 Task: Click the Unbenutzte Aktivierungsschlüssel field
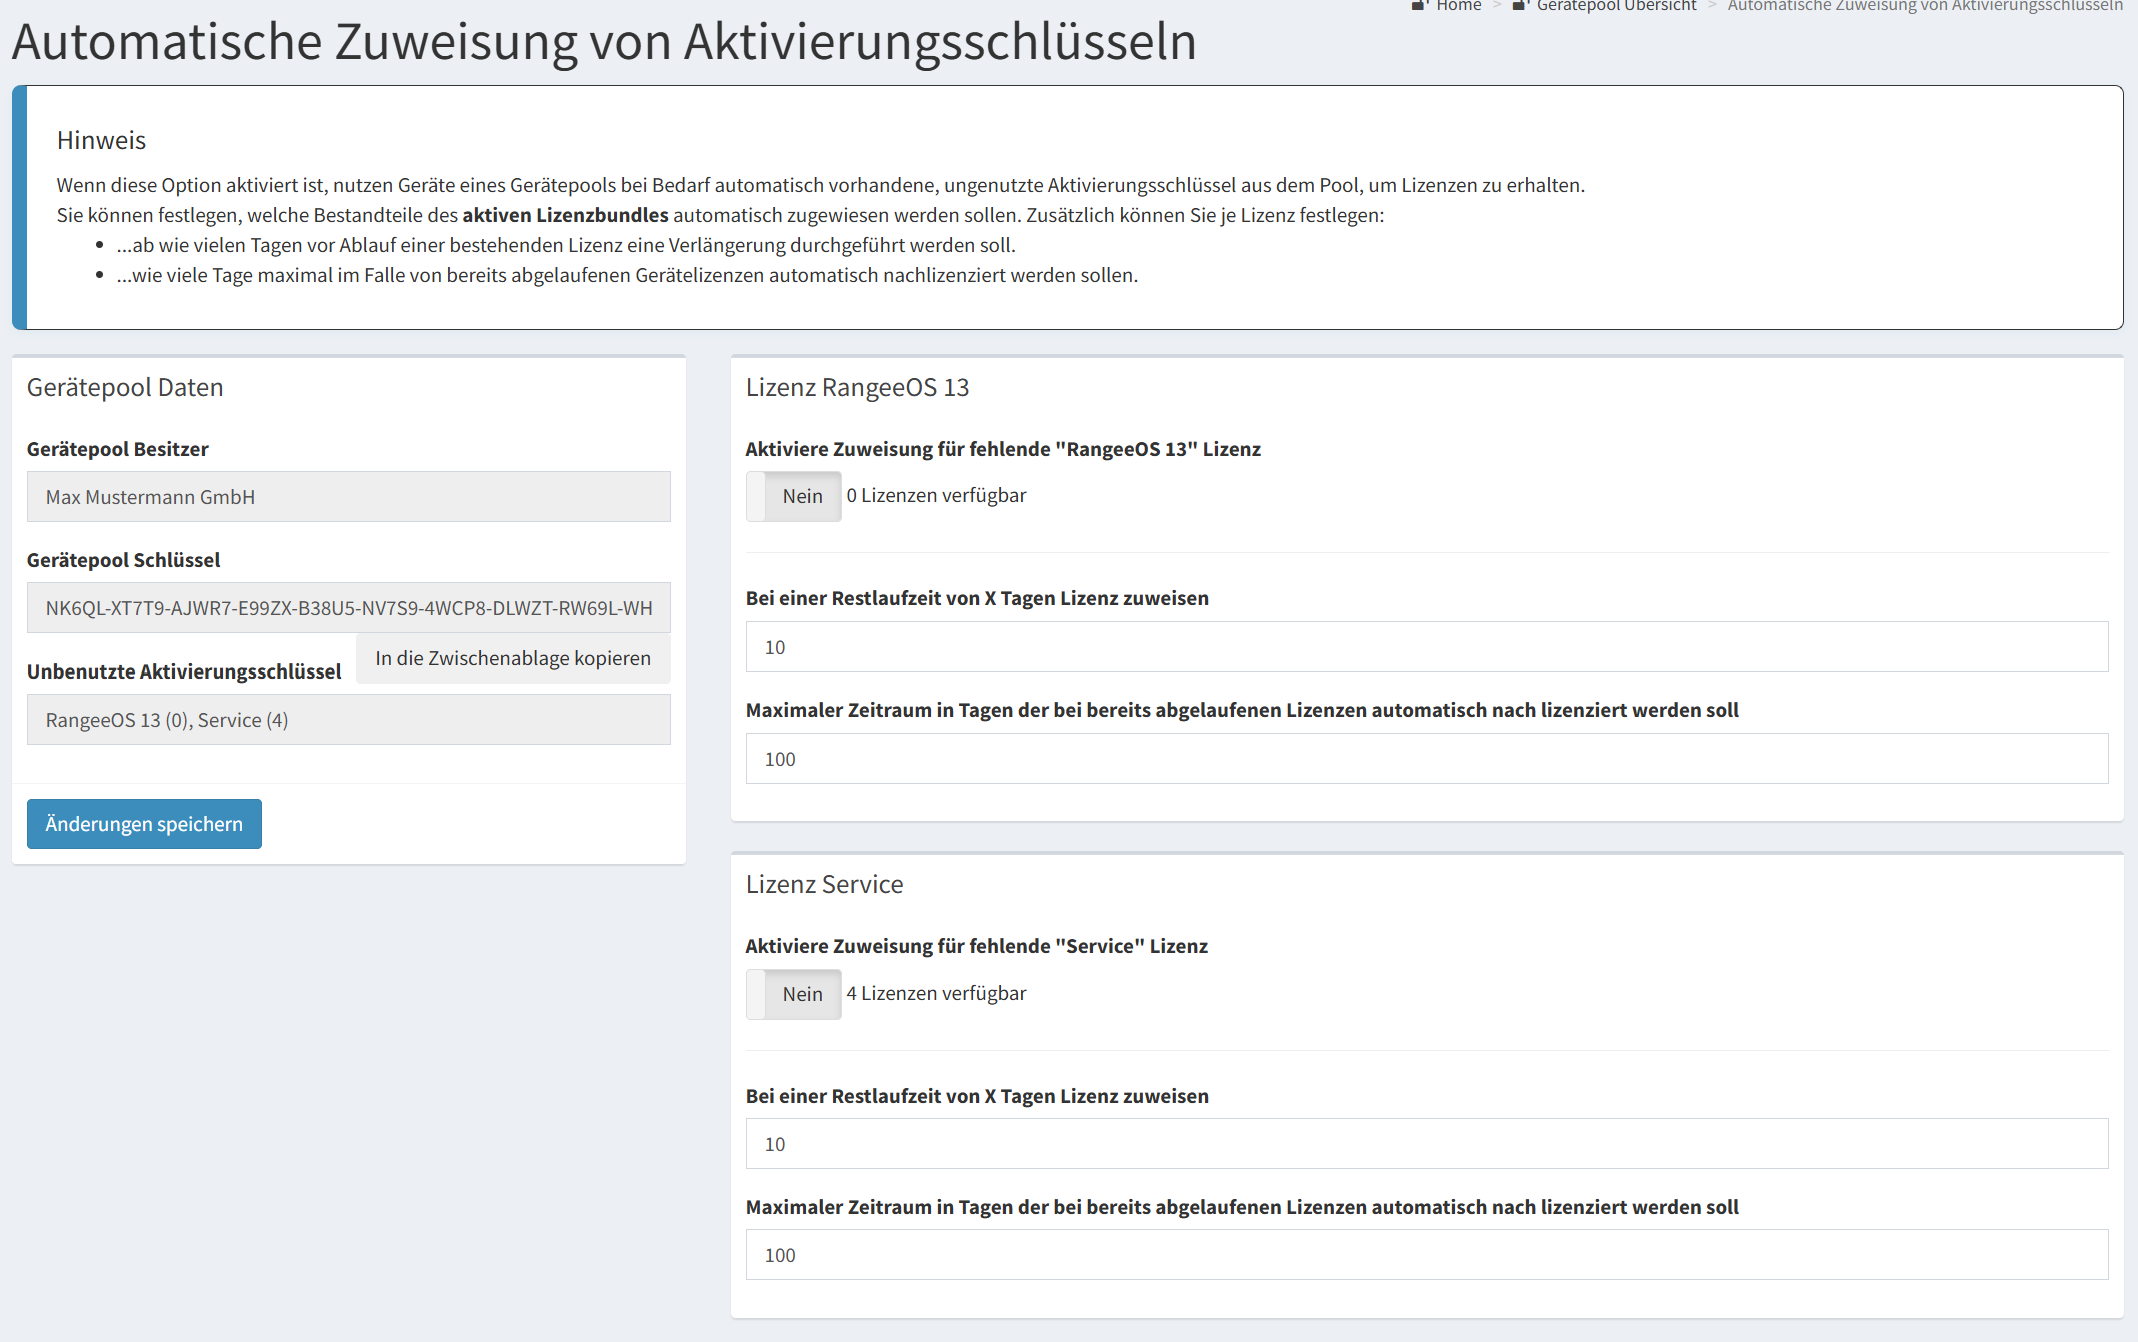tap(348, 720)
